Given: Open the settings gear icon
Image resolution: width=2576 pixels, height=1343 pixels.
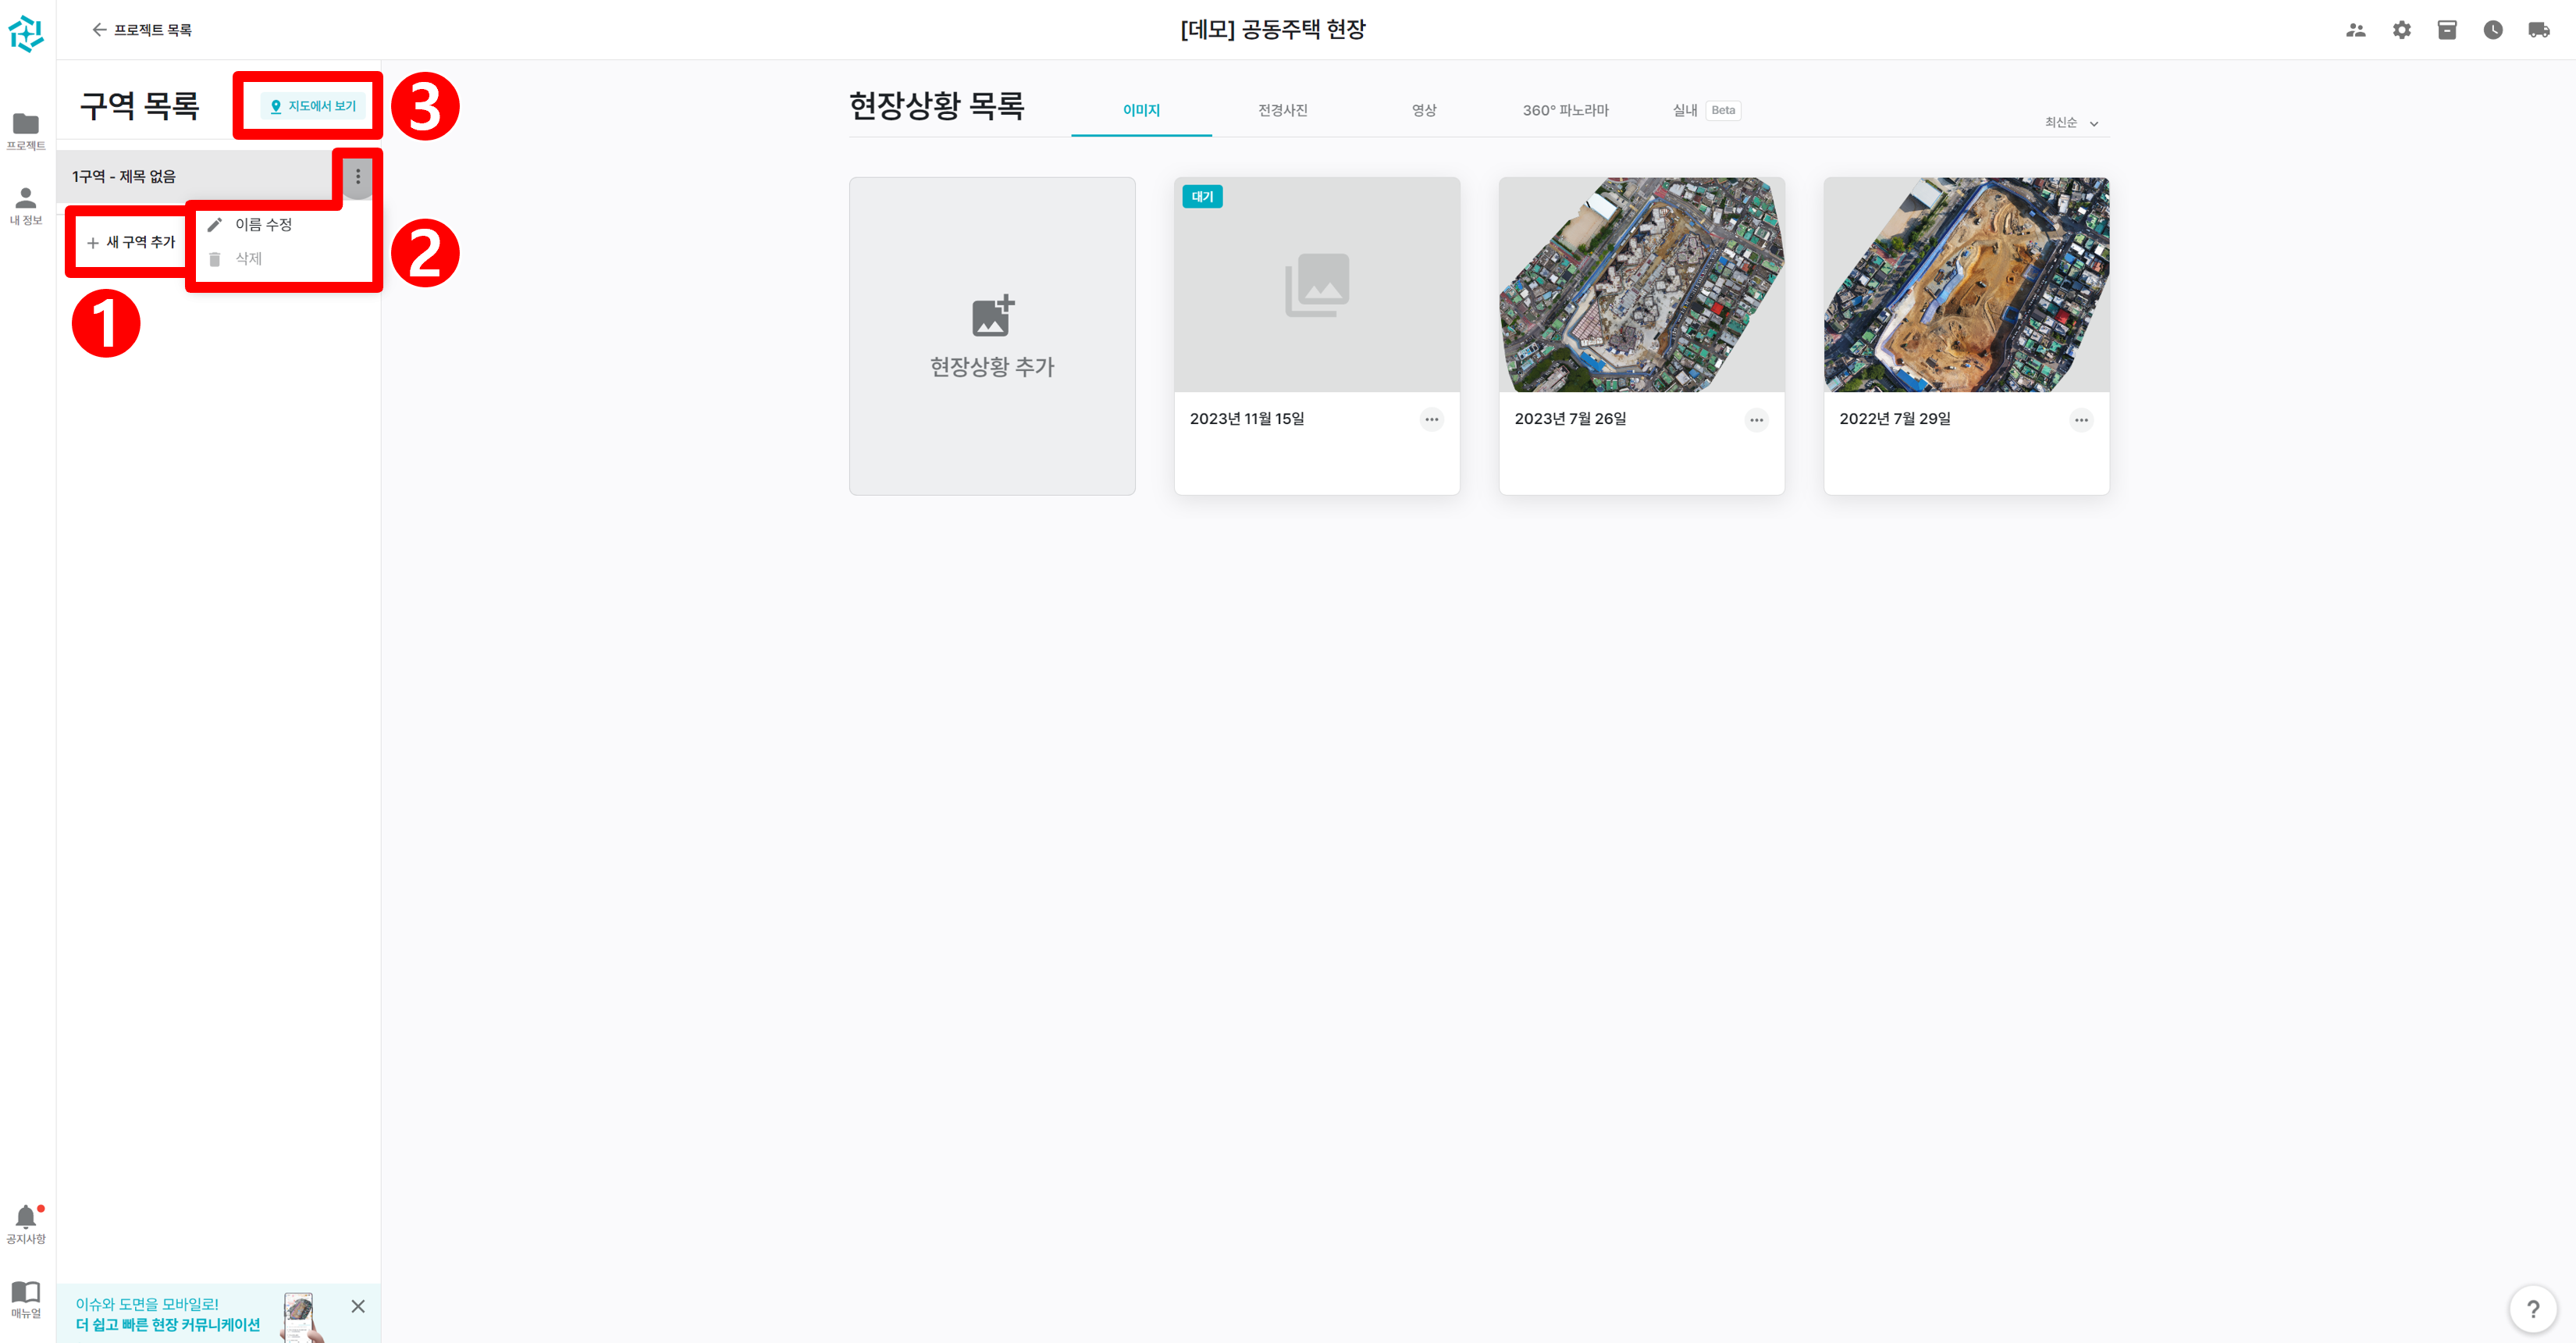Looking at the screenshot, I should click(x=2402, y=30).
